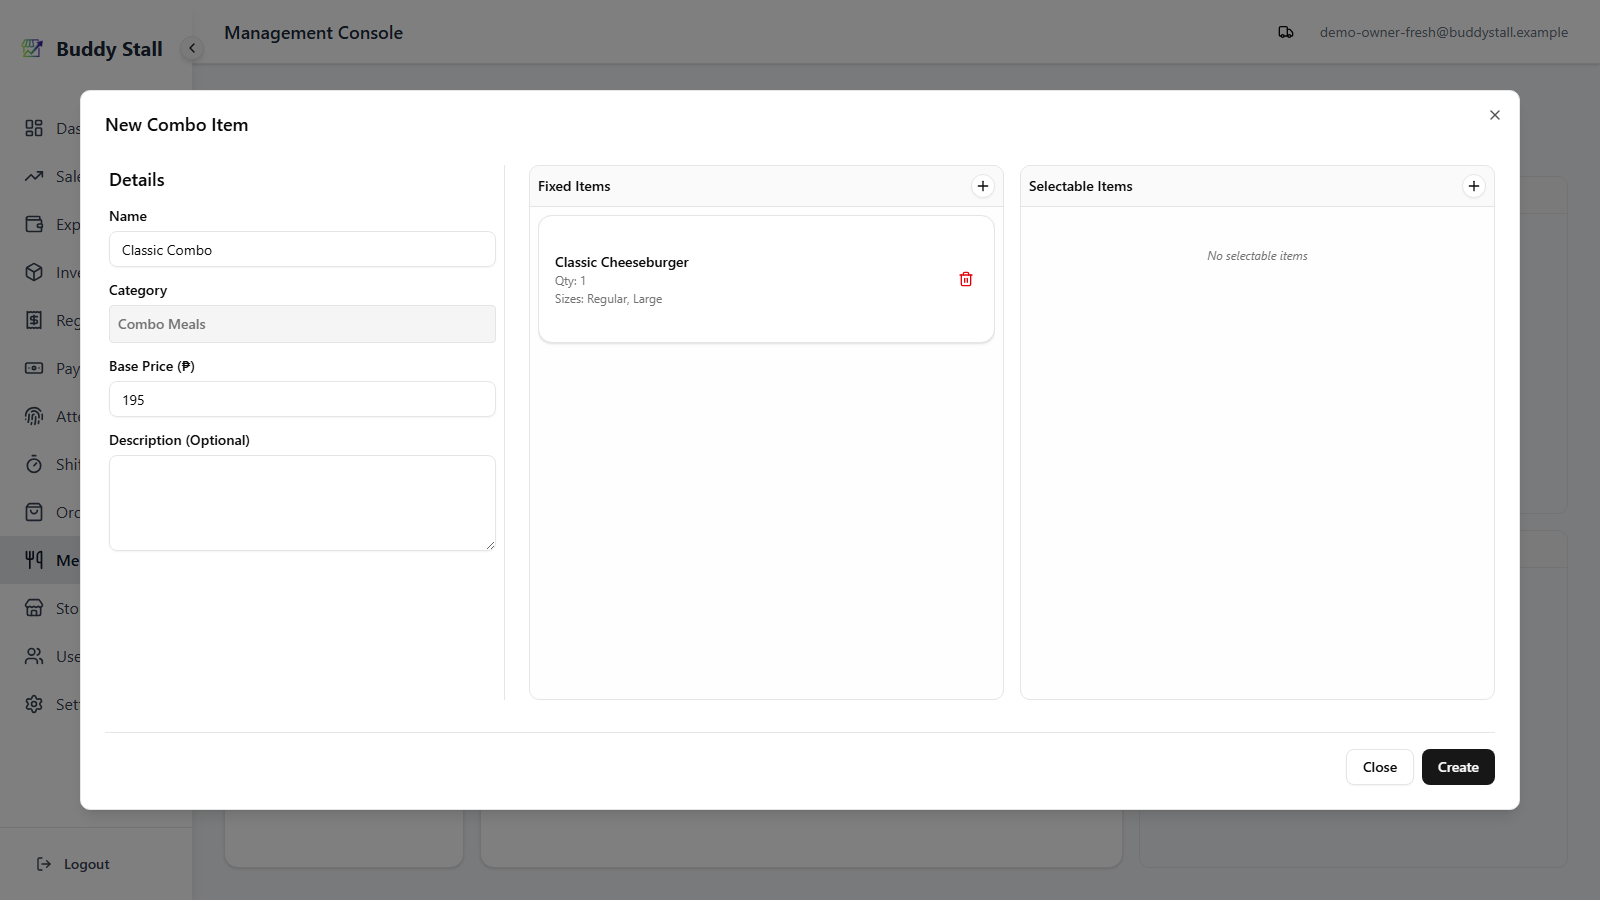Select the Classic Cheeseburger item card
The width and height of the screenshot is (1600, 900).
(x=766, y=279)
